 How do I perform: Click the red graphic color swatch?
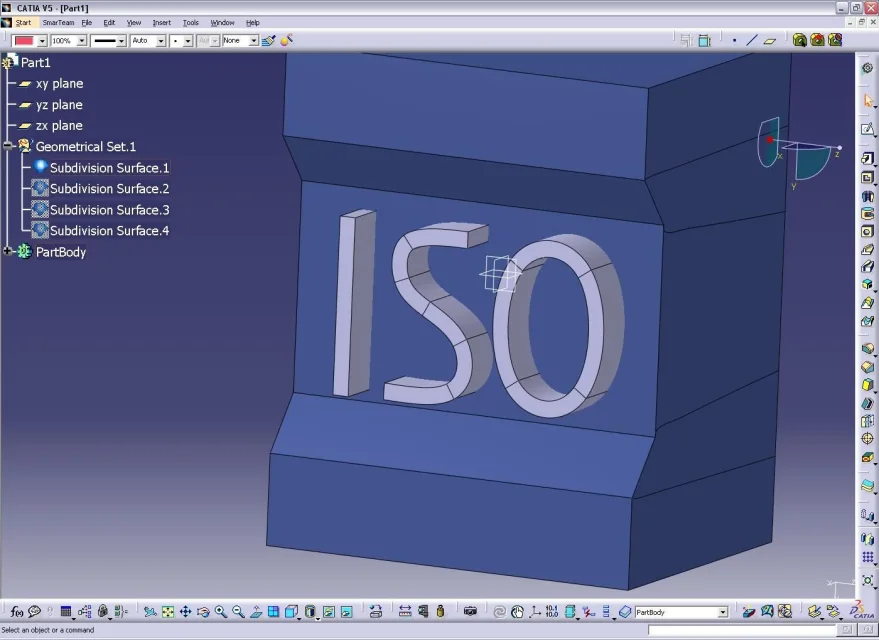(x=24, y=41)
